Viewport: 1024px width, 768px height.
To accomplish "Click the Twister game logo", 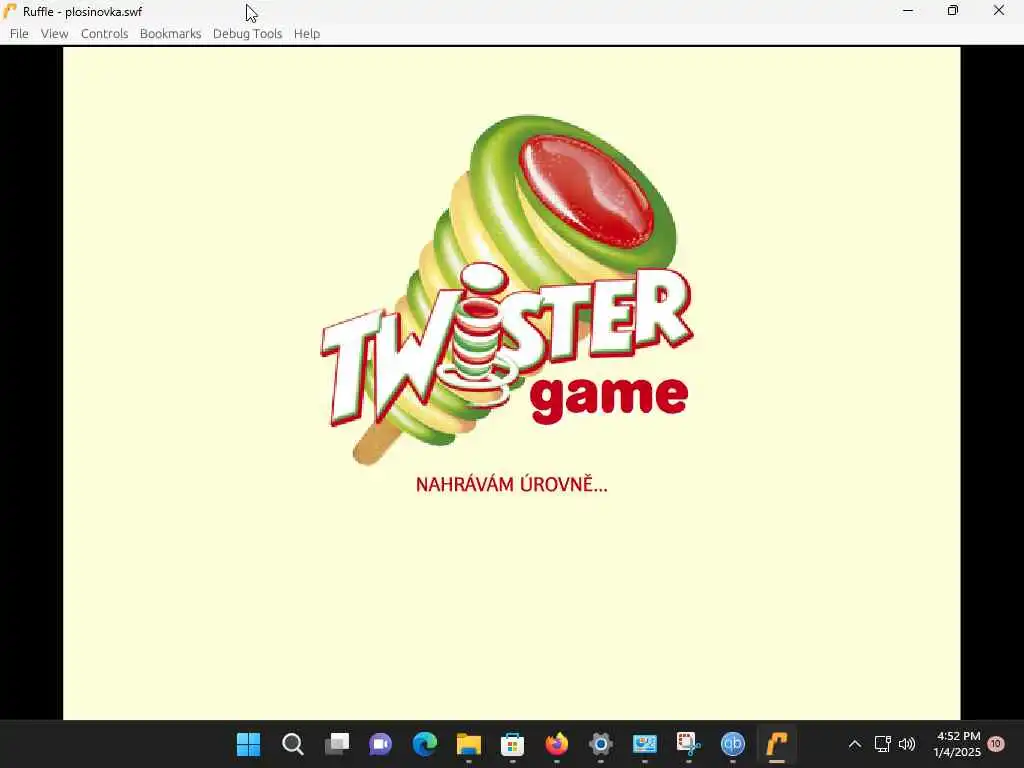I will (507, 290).
